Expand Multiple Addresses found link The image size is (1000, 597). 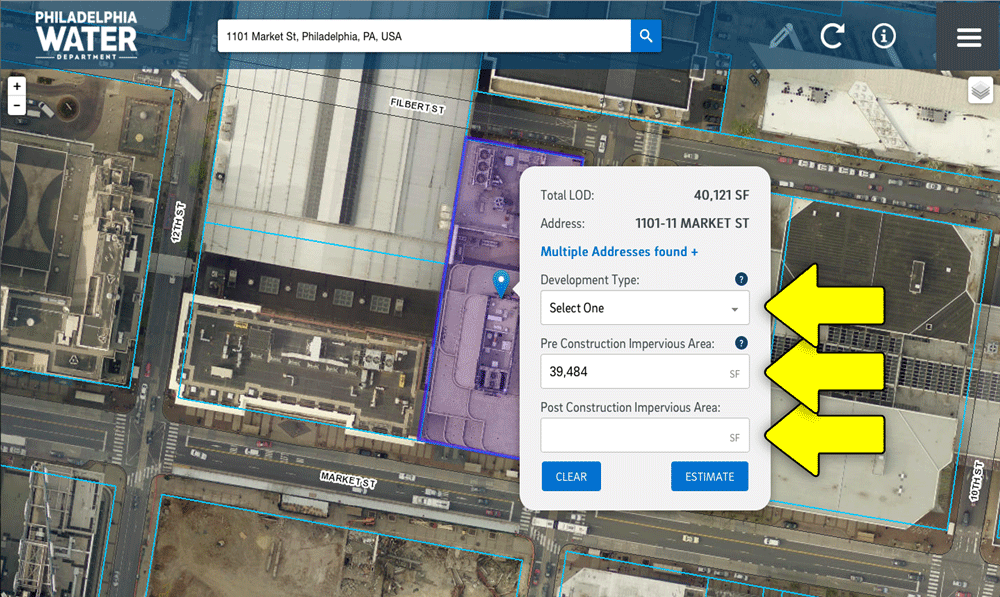click(619, 252)
